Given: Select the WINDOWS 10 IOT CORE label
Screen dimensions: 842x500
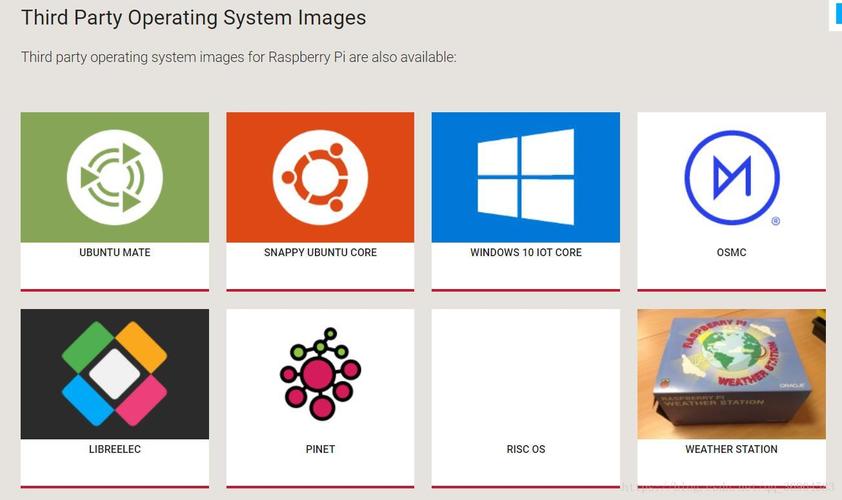Looking at the screenshot, I should (525, 253).
